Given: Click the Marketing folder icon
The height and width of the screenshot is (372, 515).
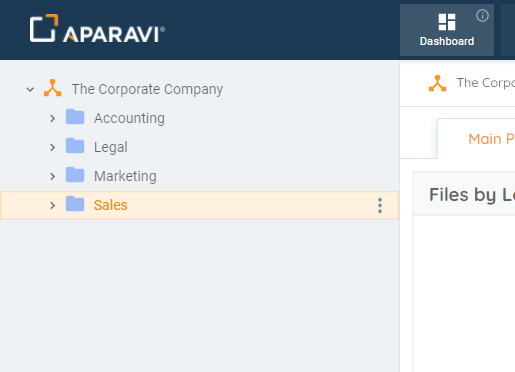Looking at the screenshot, I should point(75,175).
